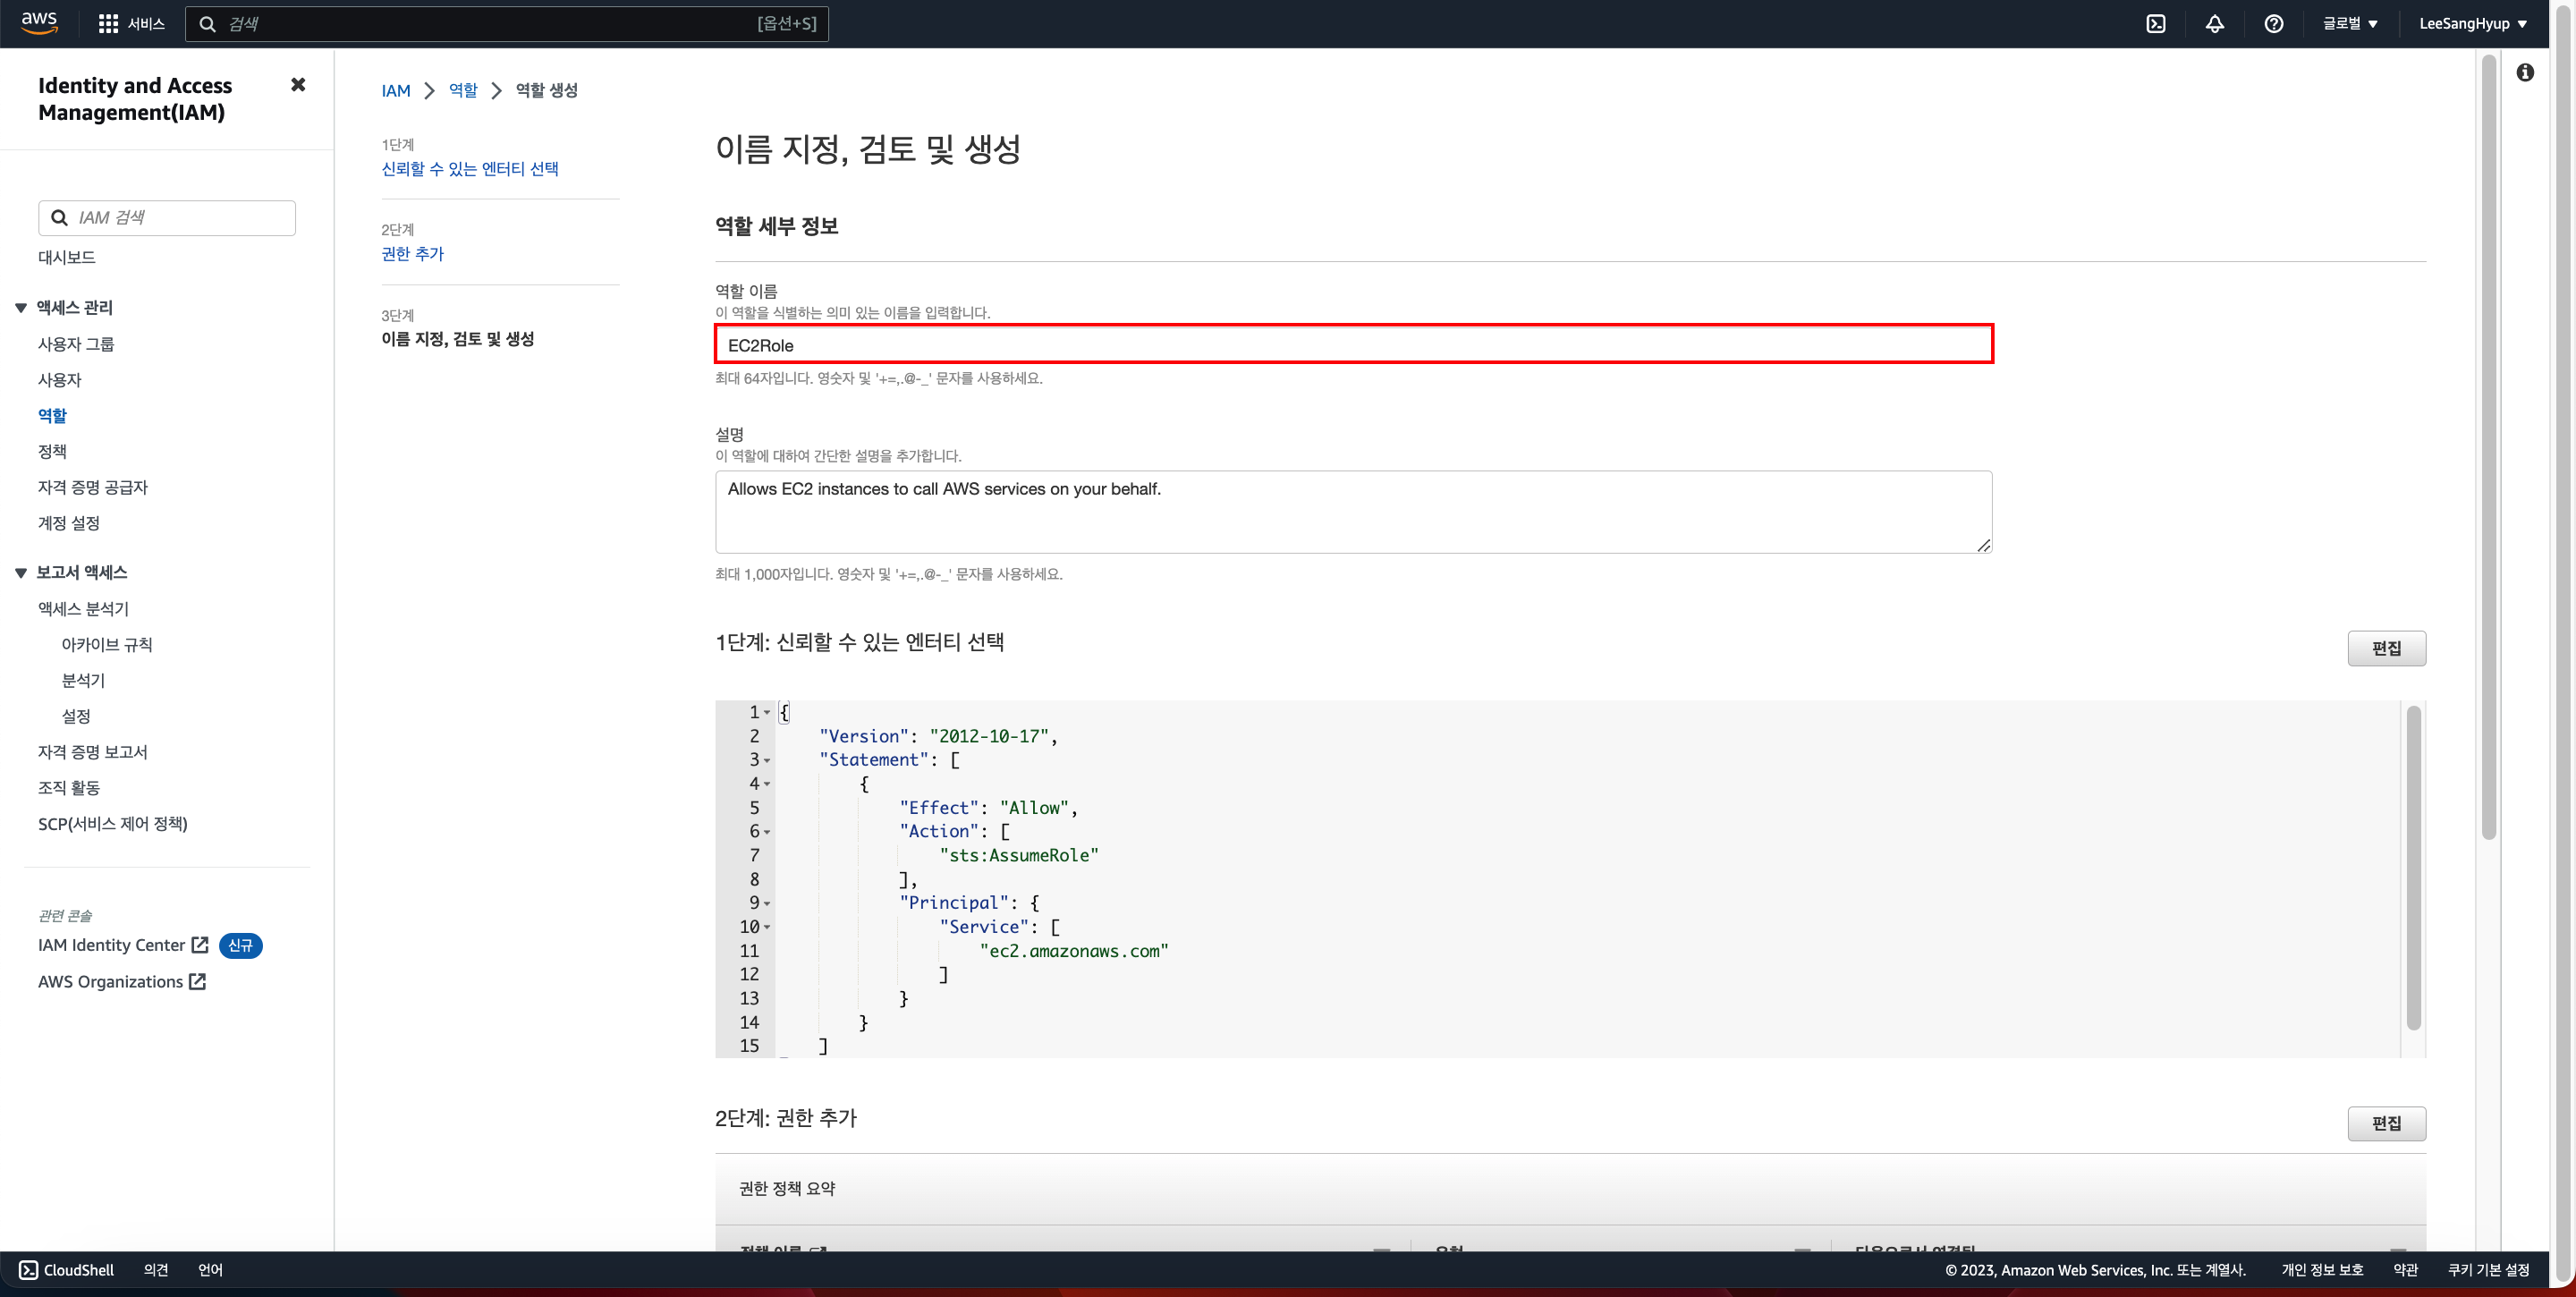Screen dimensions: 2576x1297
Task: Fold JSON line 3 Statement arrow
Action: click(767, 761)
